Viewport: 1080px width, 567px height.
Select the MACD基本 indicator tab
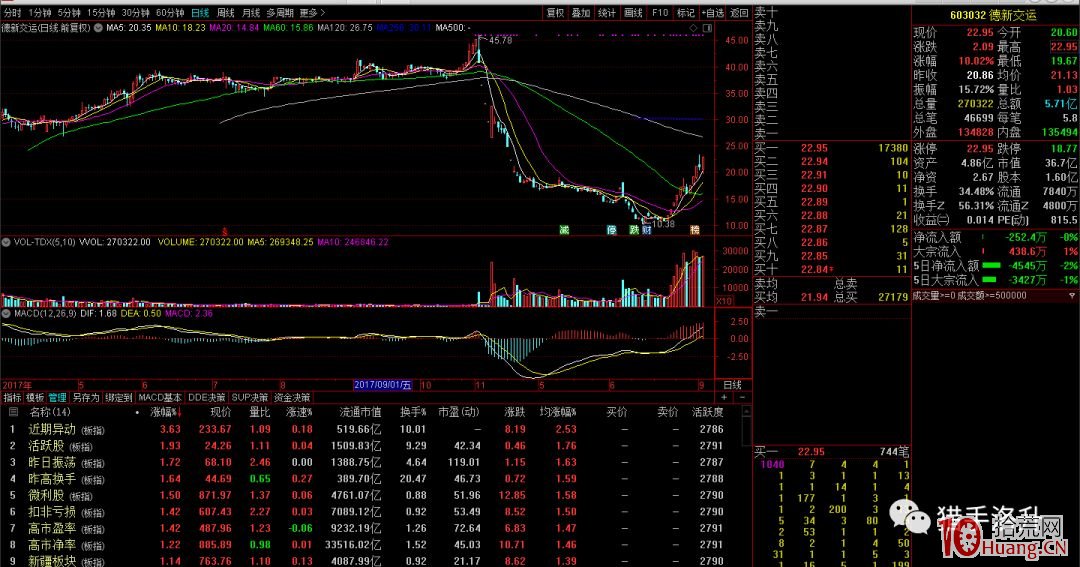click(160, 398)
